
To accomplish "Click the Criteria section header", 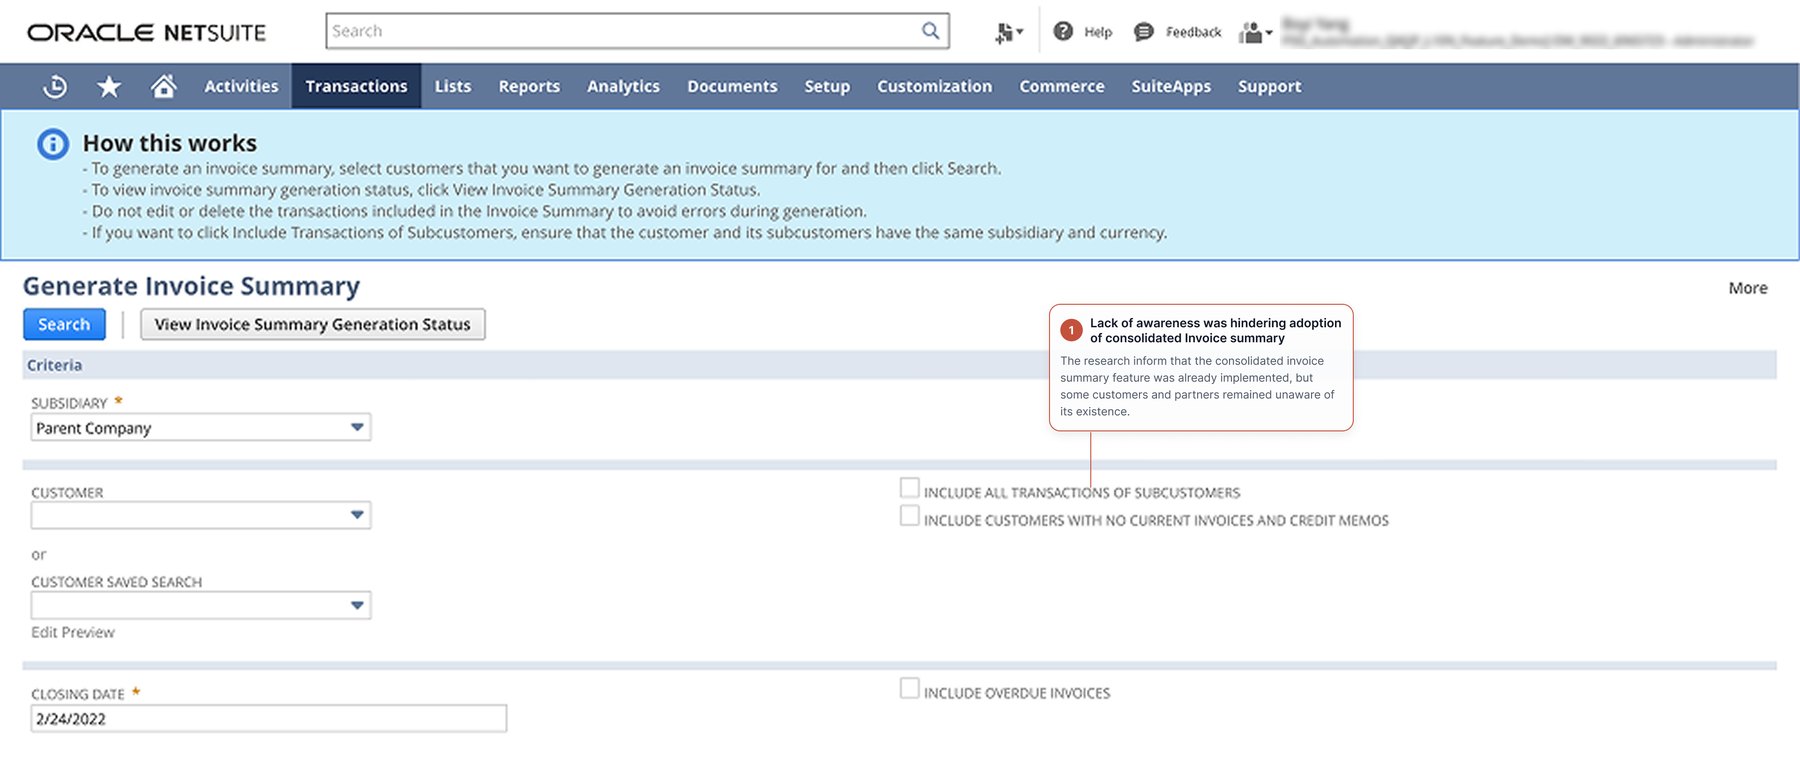I will [899, 365].
